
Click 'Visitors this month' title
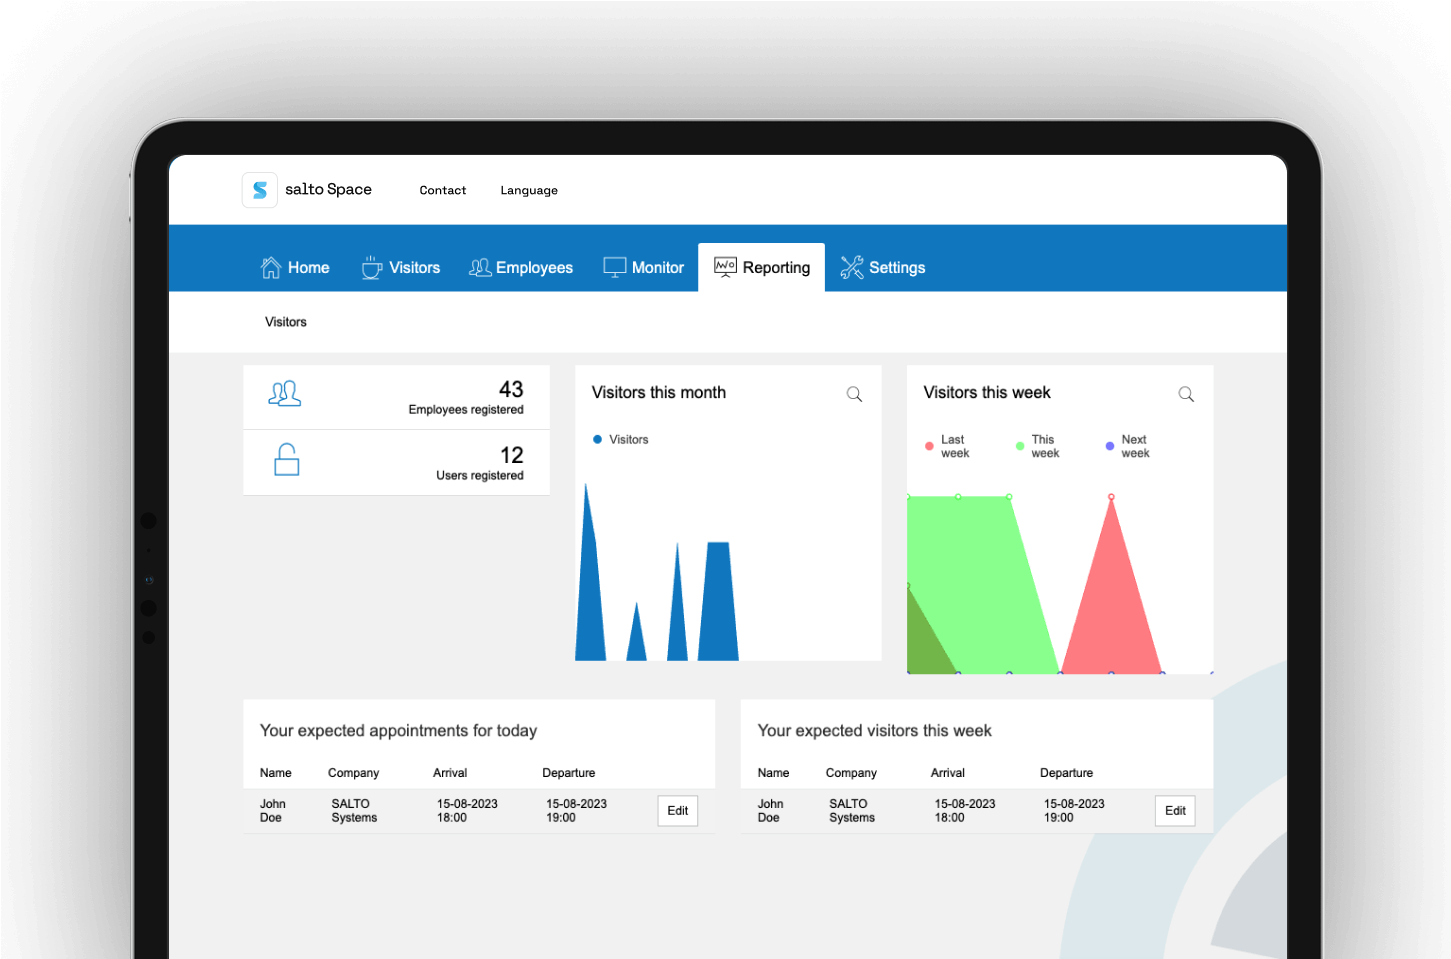[x=659, y=392]
